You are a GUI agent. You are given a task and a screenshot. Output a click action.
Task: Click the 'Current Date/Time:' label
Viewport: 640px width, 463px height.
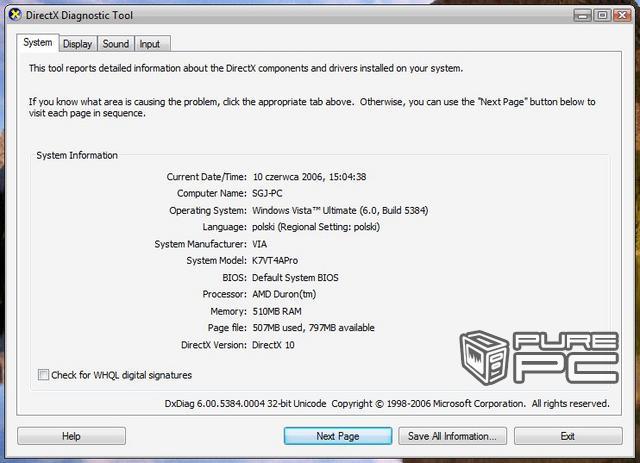pyautogui.click(x=207, y=177)
